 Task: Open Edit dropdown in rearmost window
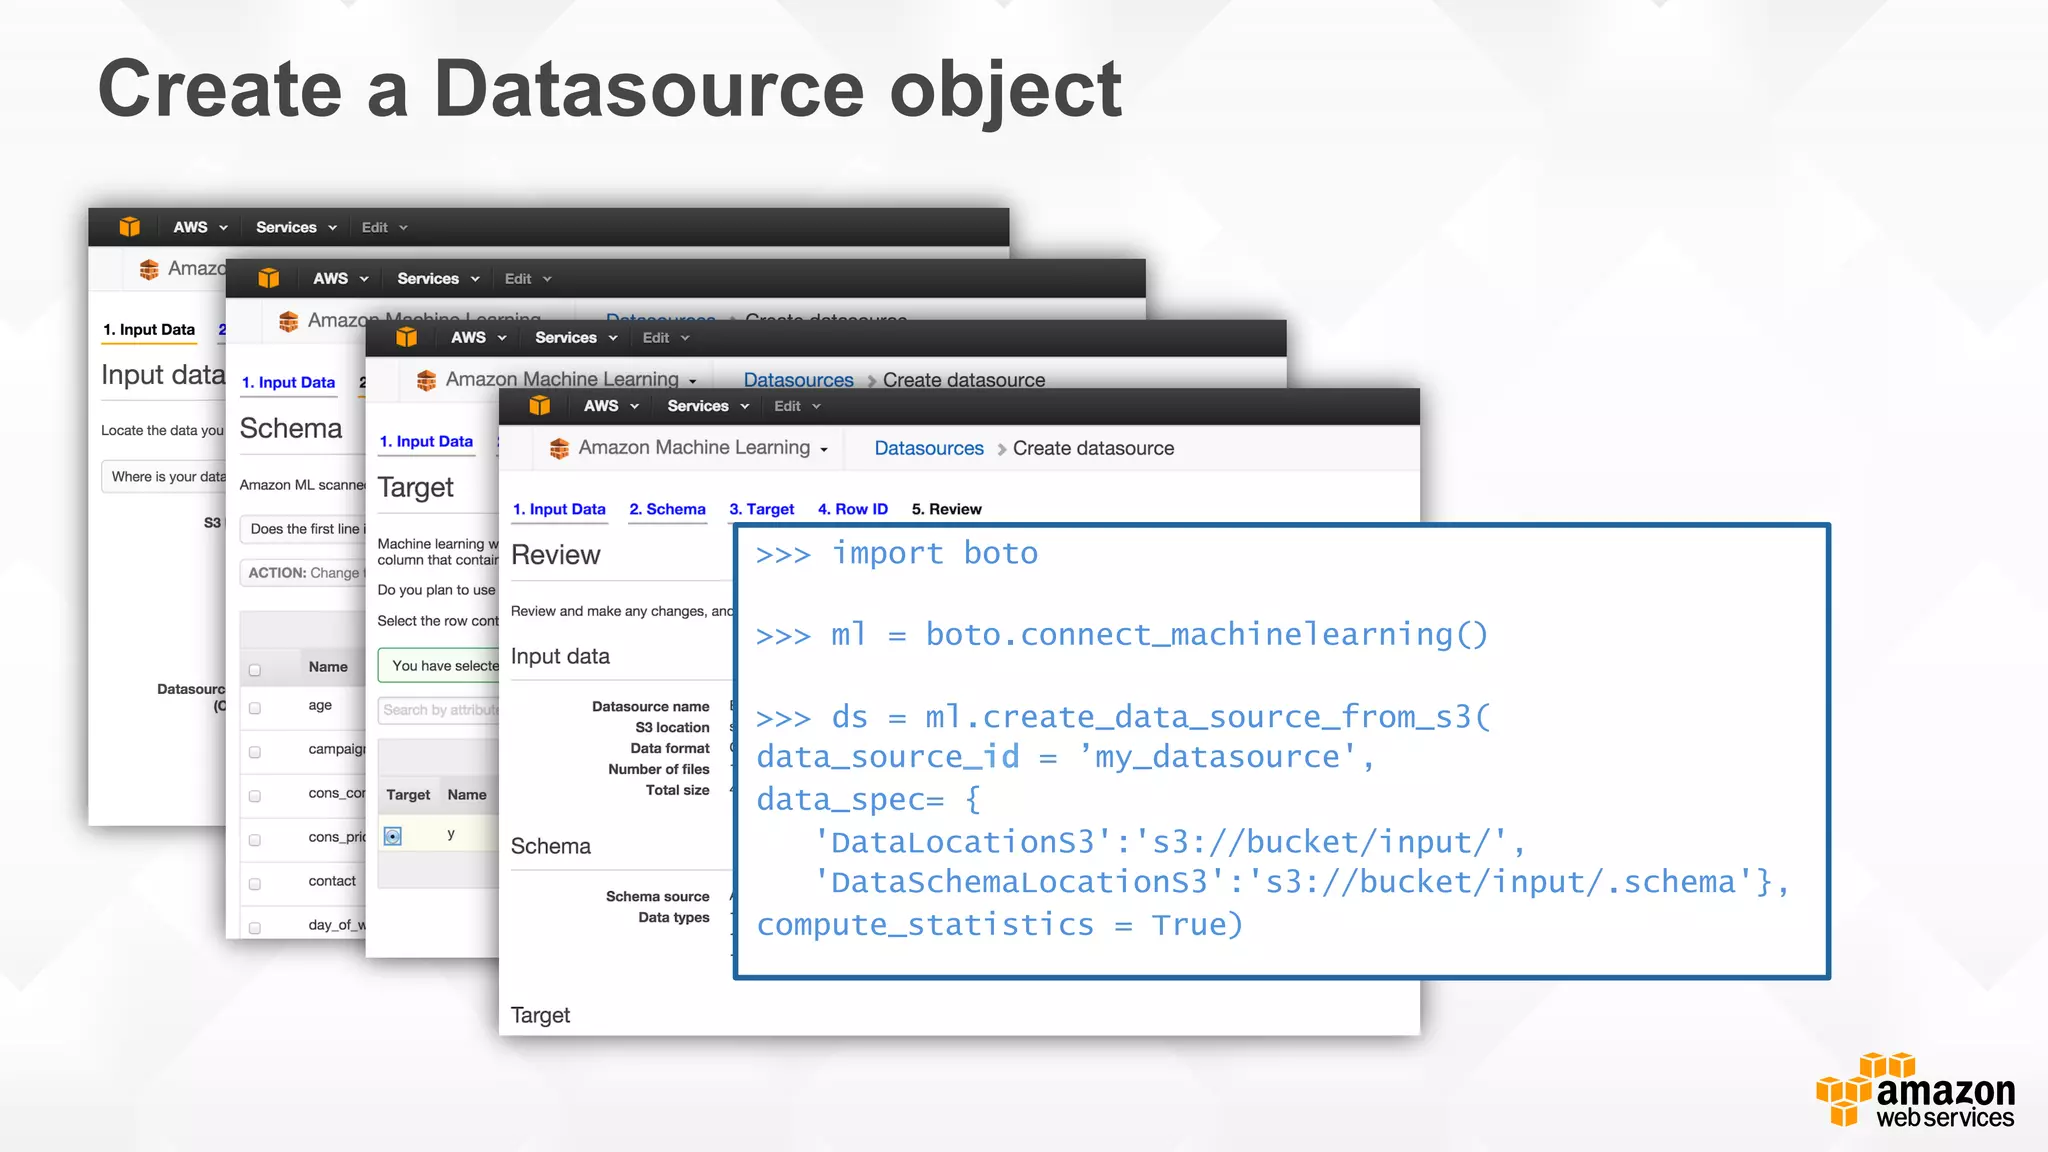pos(385,227)
